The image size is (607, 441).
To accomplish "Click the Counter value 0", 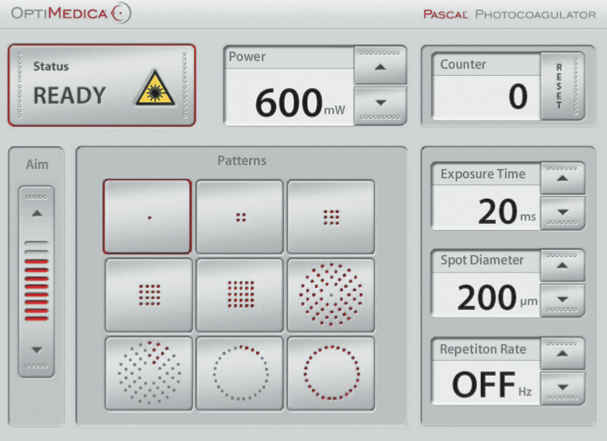I will [518, 96].
